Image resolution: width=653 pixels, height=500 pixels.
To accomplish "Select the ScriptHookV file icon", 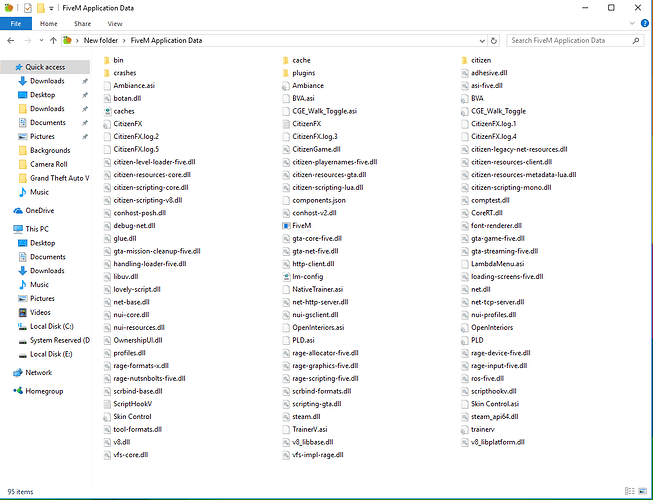I will point(107,404).
